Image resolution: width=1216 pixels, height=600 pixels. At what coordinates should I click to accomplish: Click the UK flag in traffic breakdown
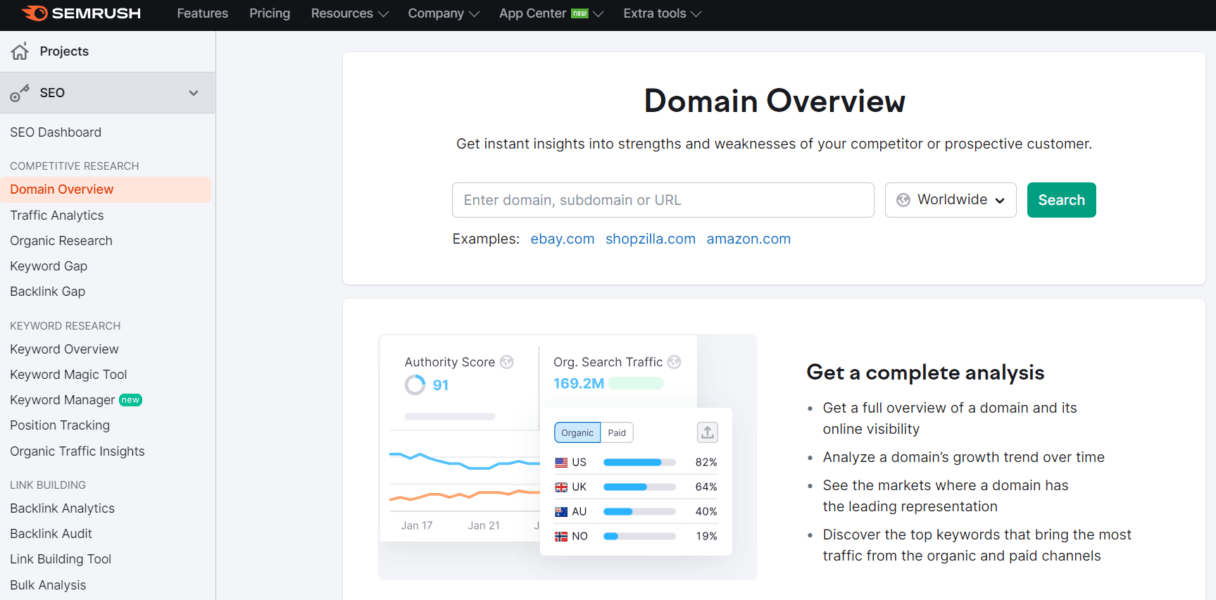(560, 486)
